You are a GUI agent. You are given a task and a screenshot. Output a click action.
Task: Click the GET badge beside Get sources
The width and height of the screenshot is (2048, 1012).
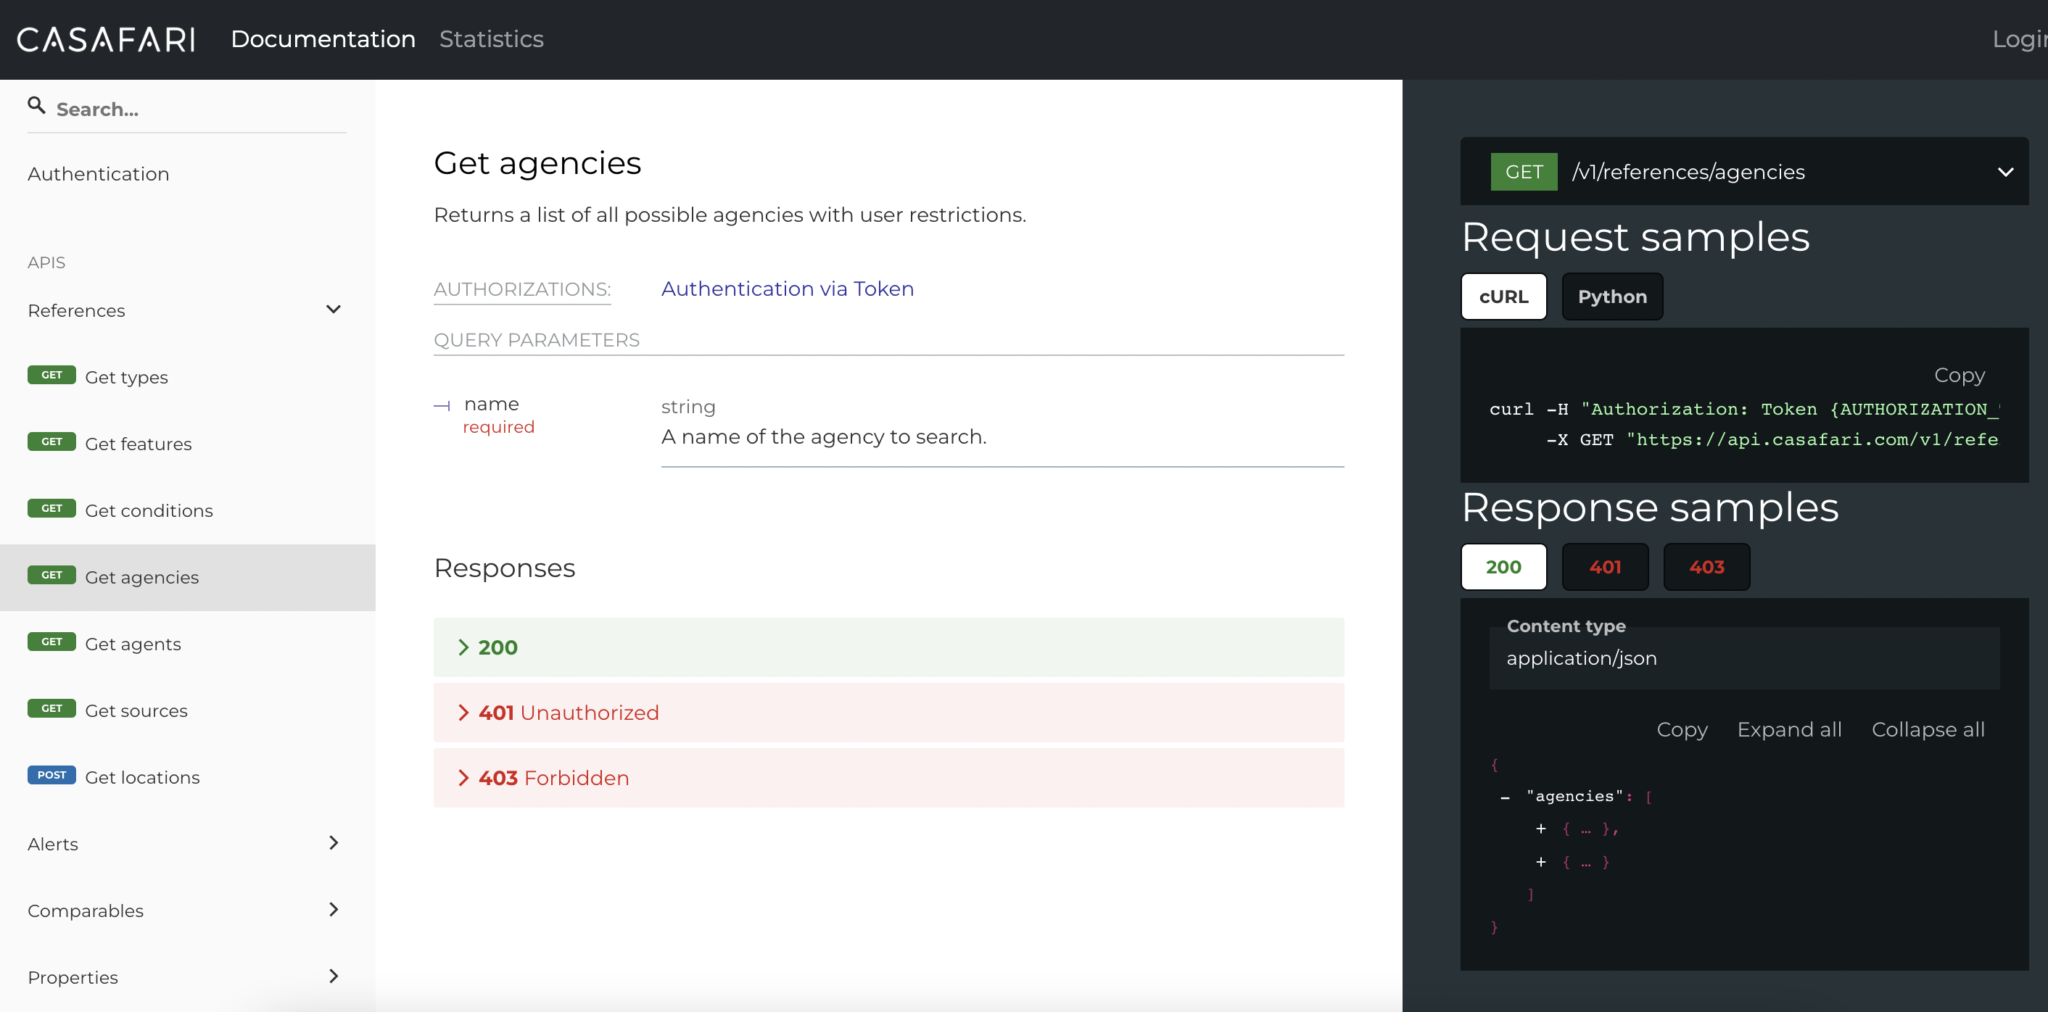coord(51,708)
